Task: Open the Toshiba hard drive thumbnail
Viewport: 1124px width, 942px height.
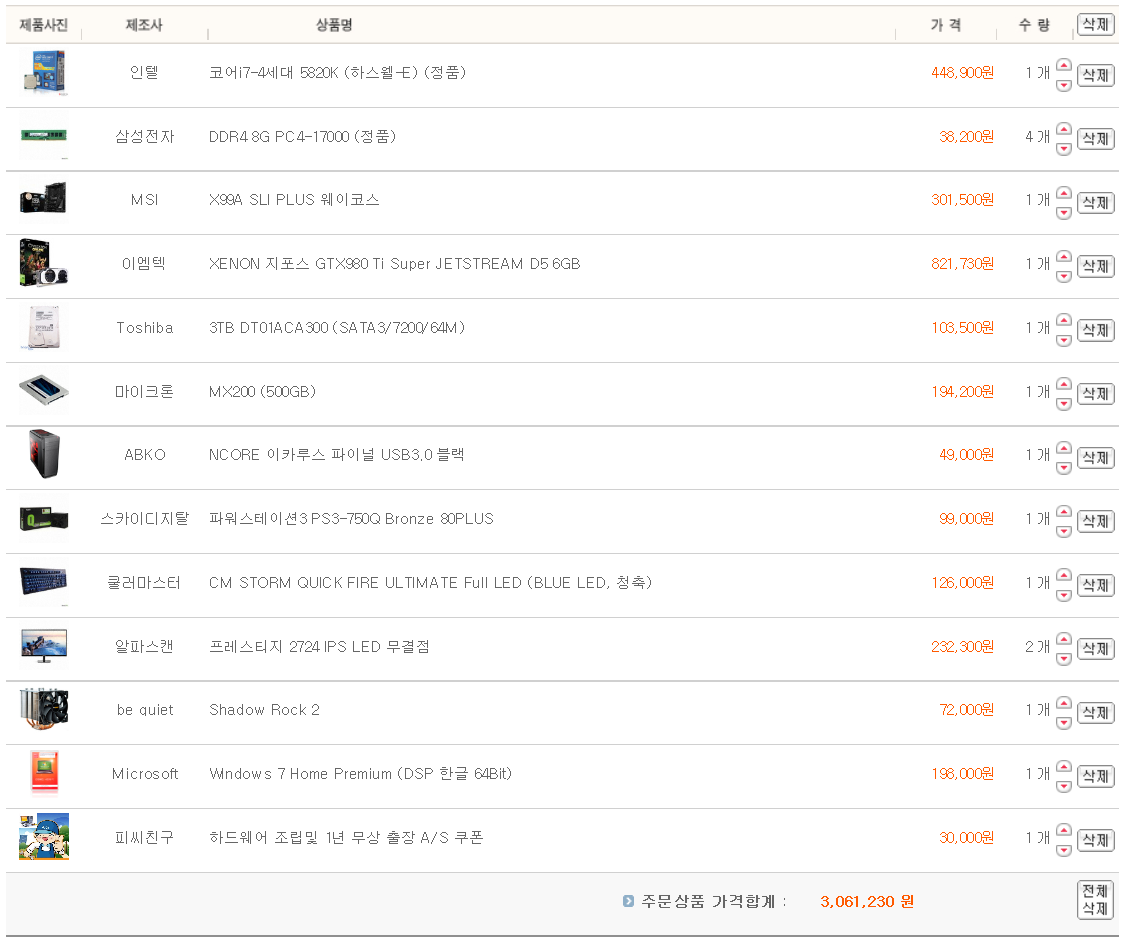Action: coord(44,327)
